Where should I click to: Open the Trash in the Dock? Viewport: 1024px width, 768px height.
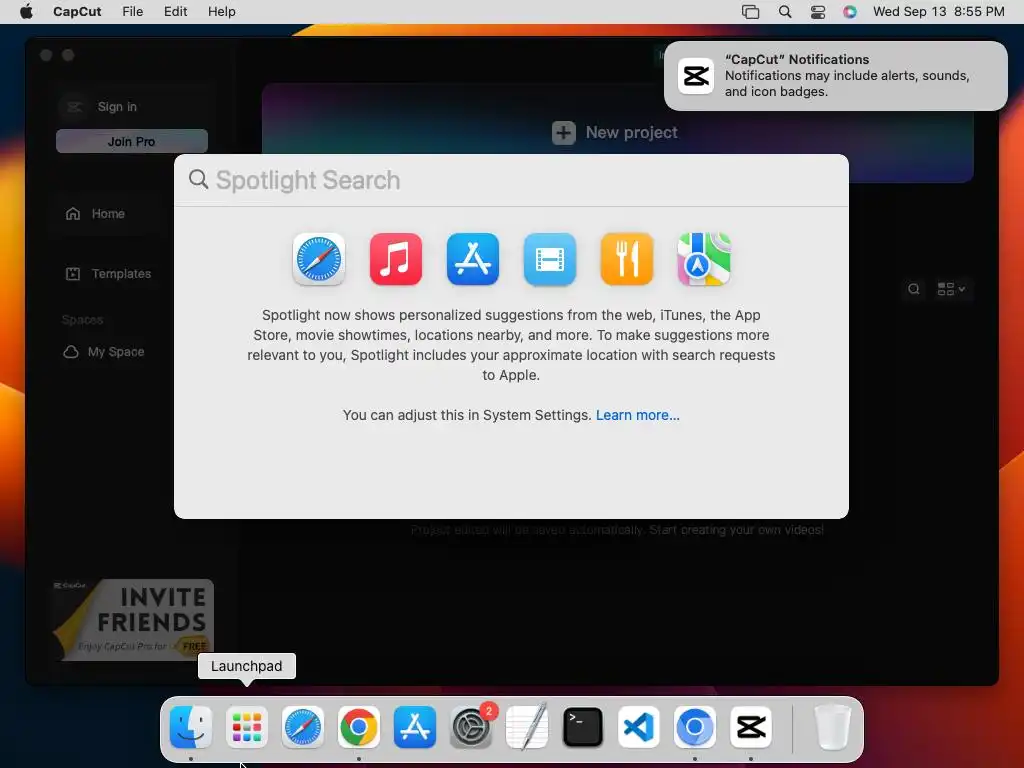[832, 727]
